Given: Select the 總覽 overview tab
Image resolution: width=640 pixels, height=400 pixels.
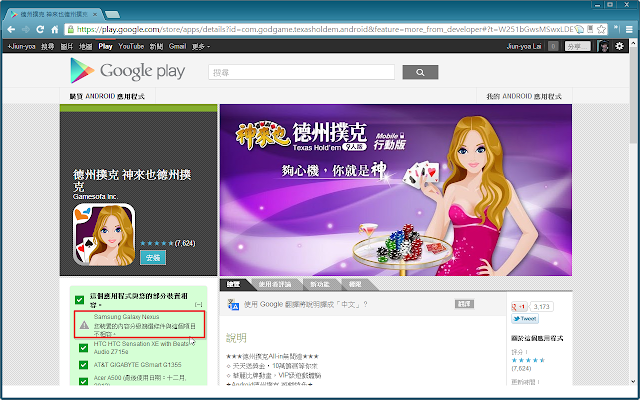Looking at the screenshot, I should point(233,284).
